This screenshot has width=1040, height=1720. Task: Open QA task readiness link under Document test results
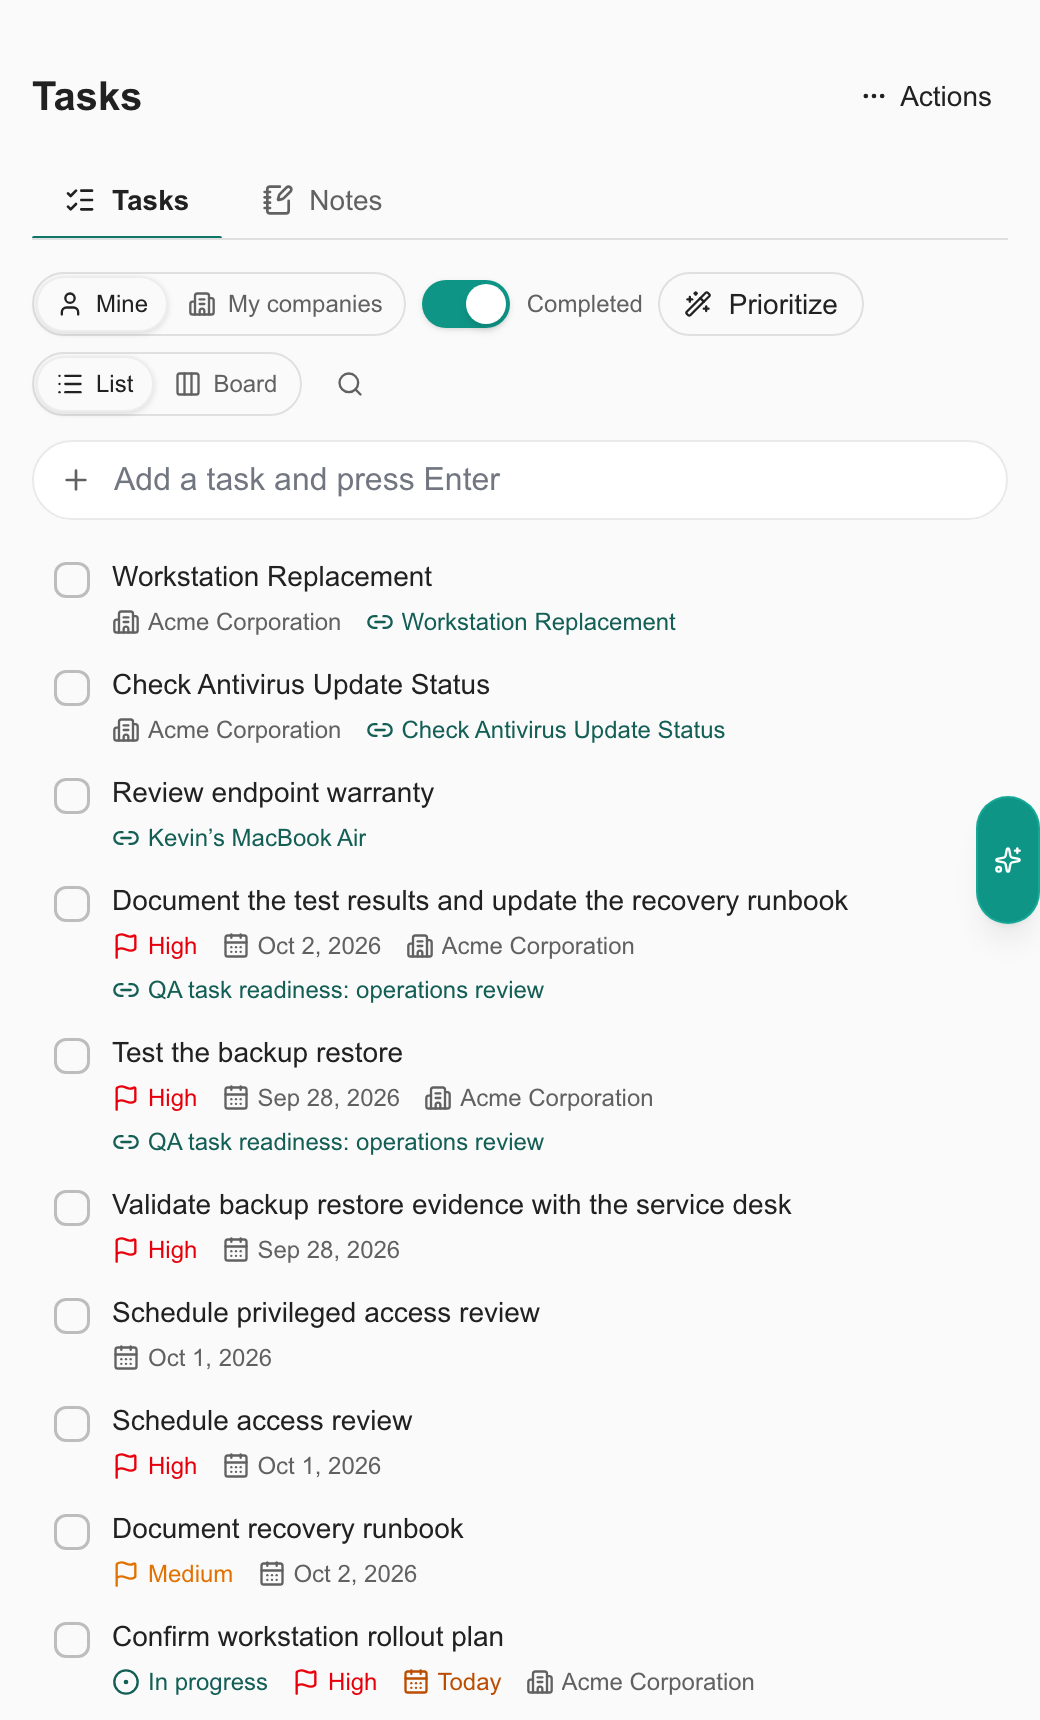click(328, 990)
